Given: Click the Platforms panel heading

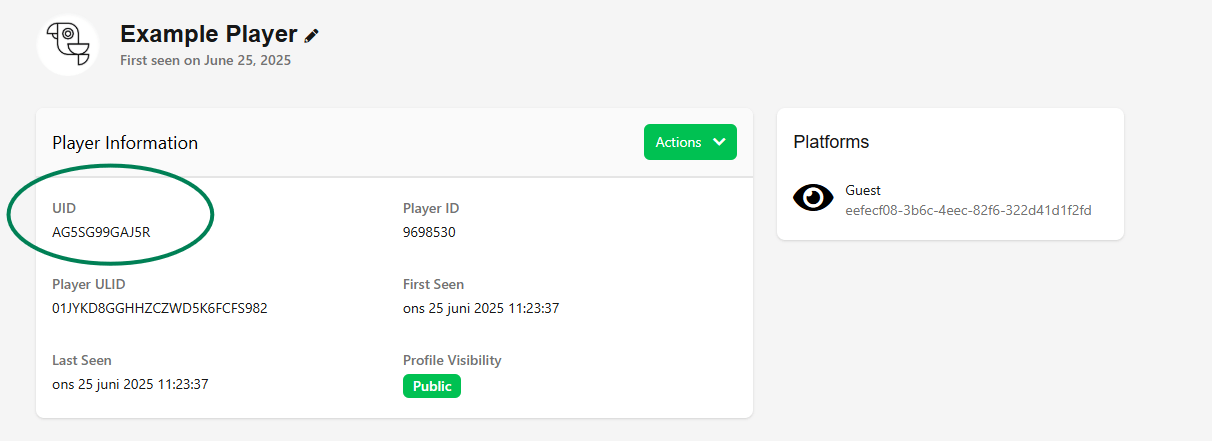Looking at the screenshot, I should pyautogui.click(x=831, y=142).
